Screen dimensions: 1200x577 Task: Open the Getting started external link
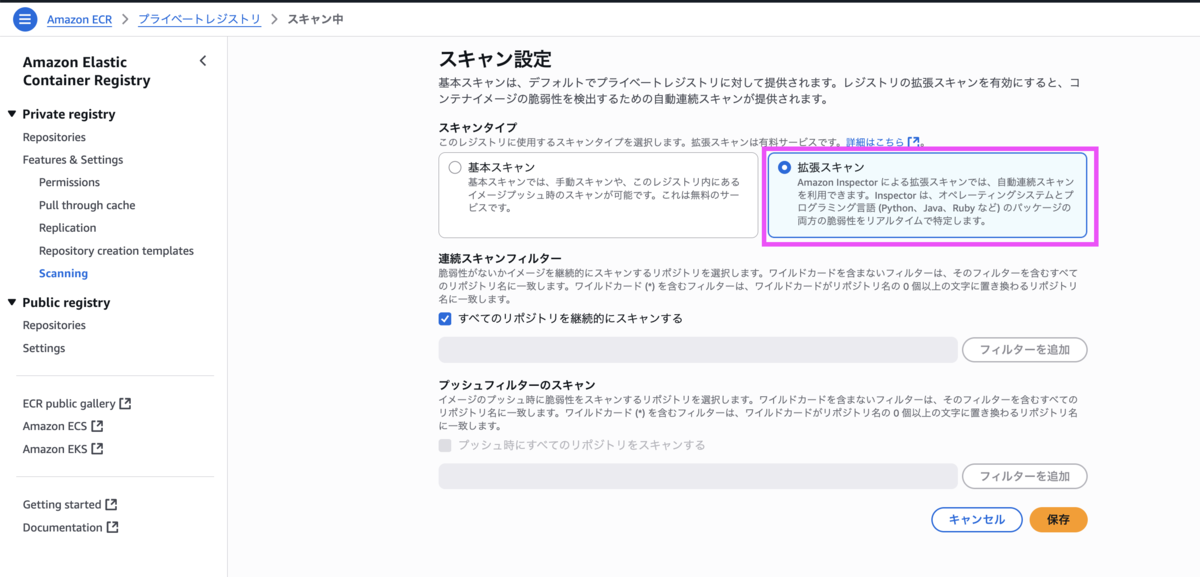70,505
